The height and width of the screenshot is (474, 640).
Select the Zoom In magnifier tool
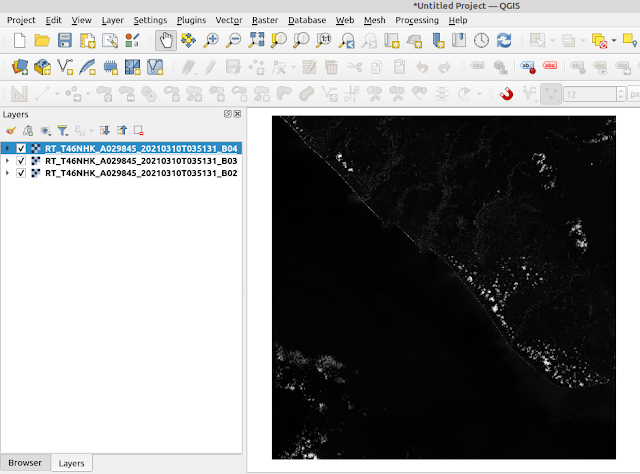[211, 40]
